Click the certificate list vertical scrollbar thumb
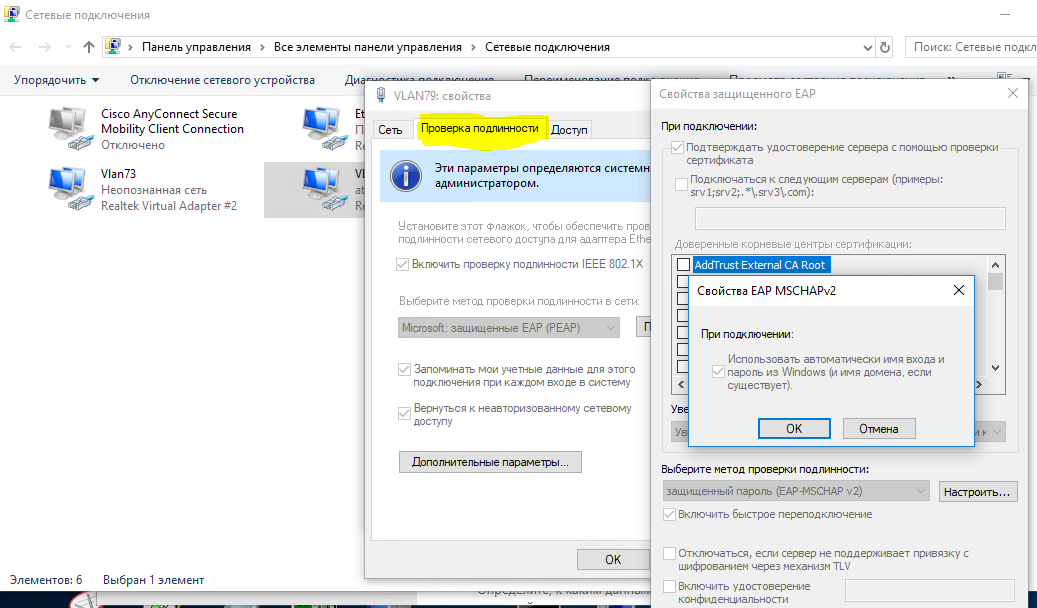This screenshot has height=608, width=1037. pyautogui.click(x=995, y=281)
